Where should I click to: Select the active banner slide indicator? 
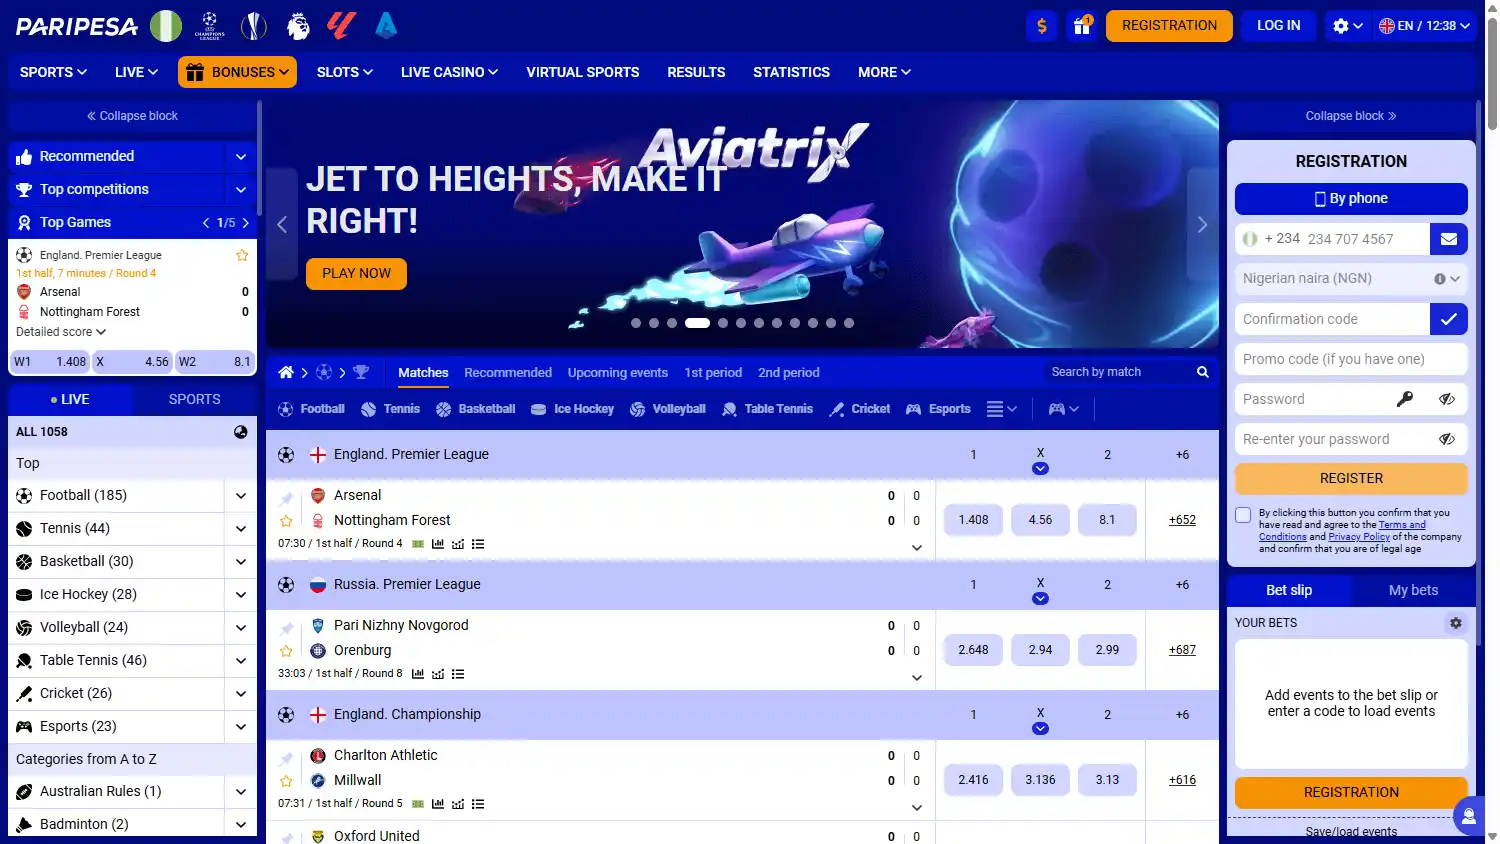697,323
